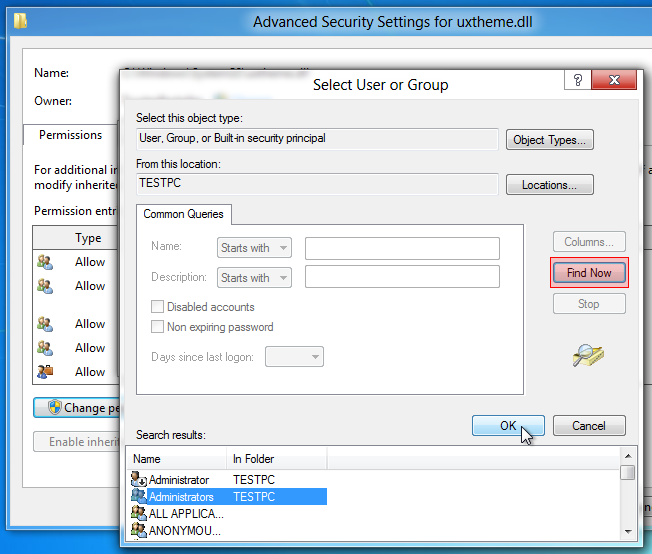Toggle the Disabled accounts checkbox

click(157, 307)
